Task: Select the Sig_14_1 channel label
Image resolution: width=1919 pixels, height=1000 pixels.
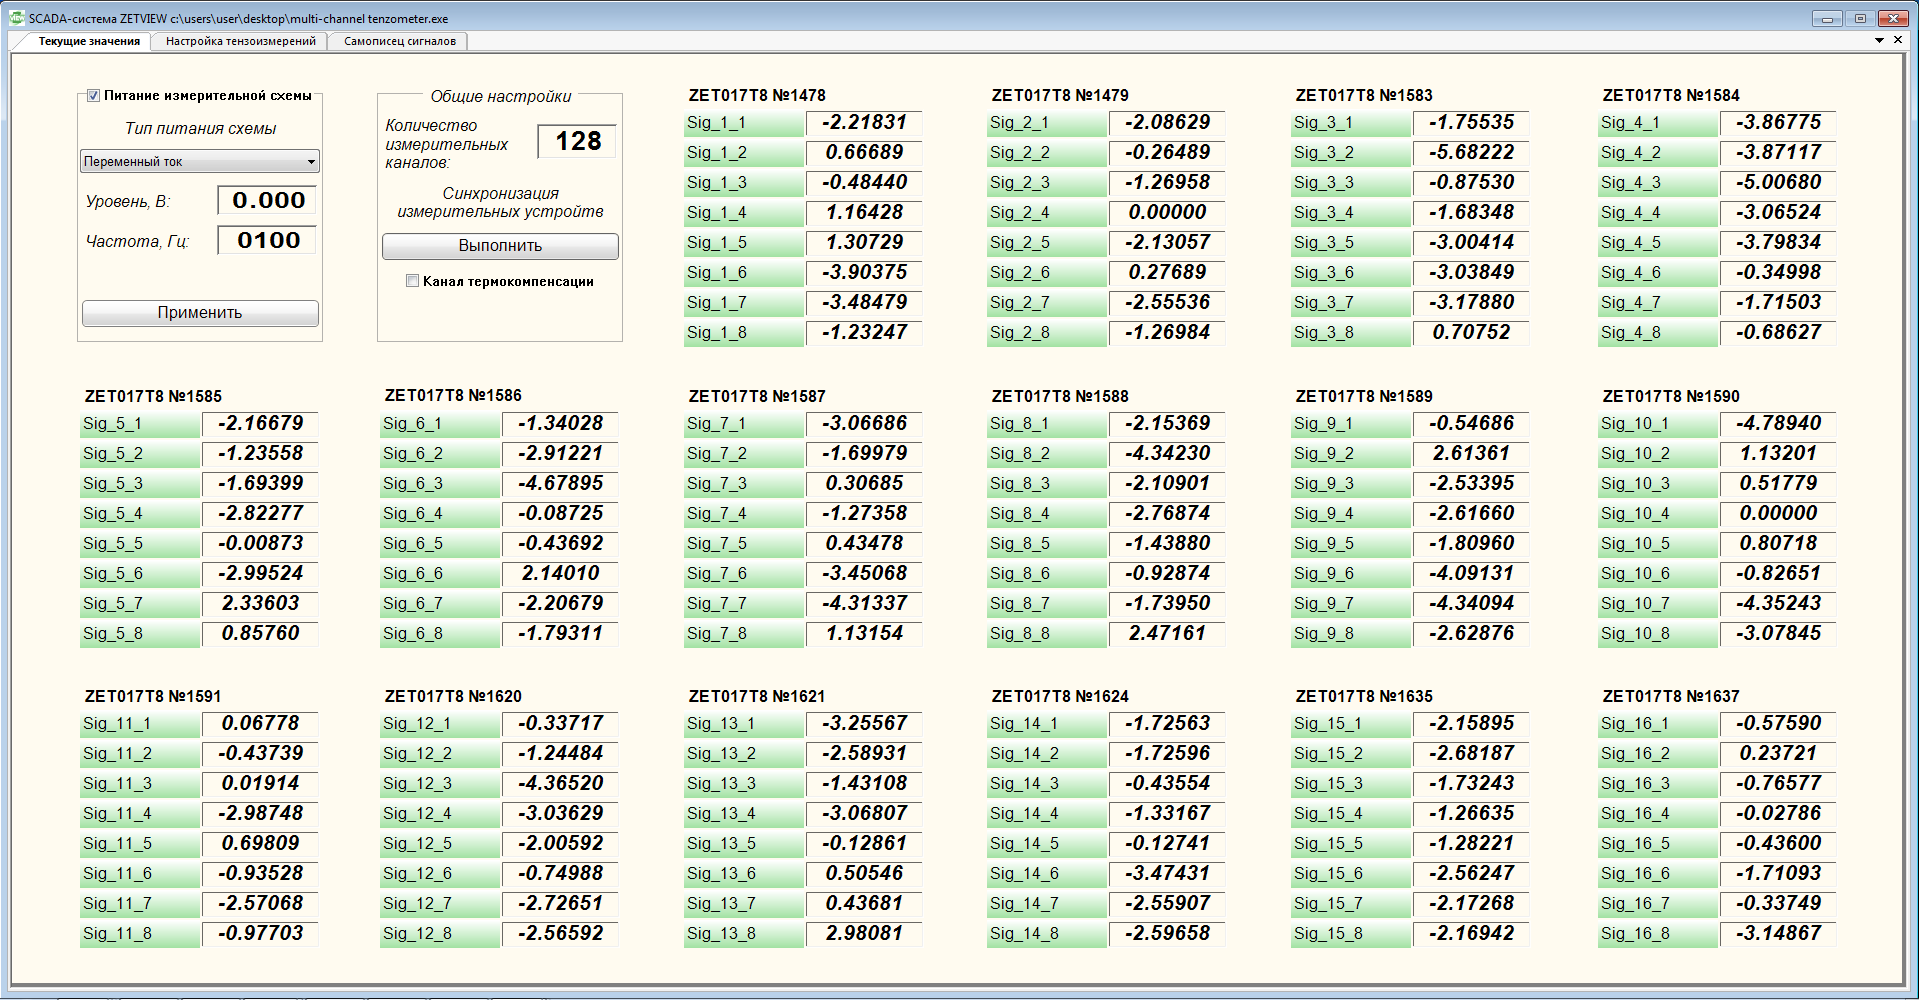Action: click(x=1048, y=724)
